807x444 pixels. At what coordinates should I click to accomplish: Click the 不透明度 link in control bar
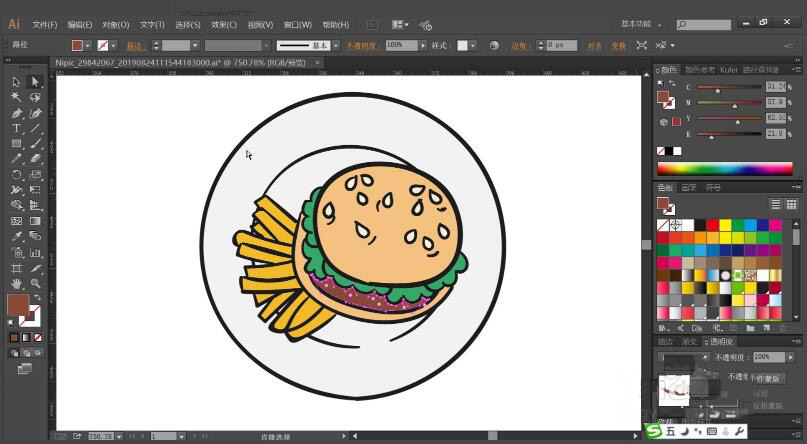pyautogui.click(x=362, y=46)
